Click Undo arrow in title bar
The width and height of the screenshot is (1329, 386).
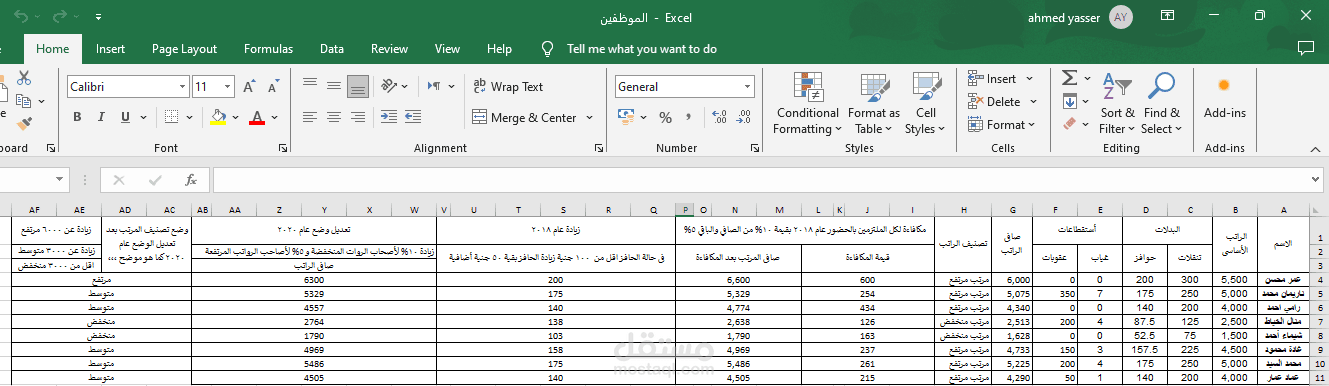point(22,17)
